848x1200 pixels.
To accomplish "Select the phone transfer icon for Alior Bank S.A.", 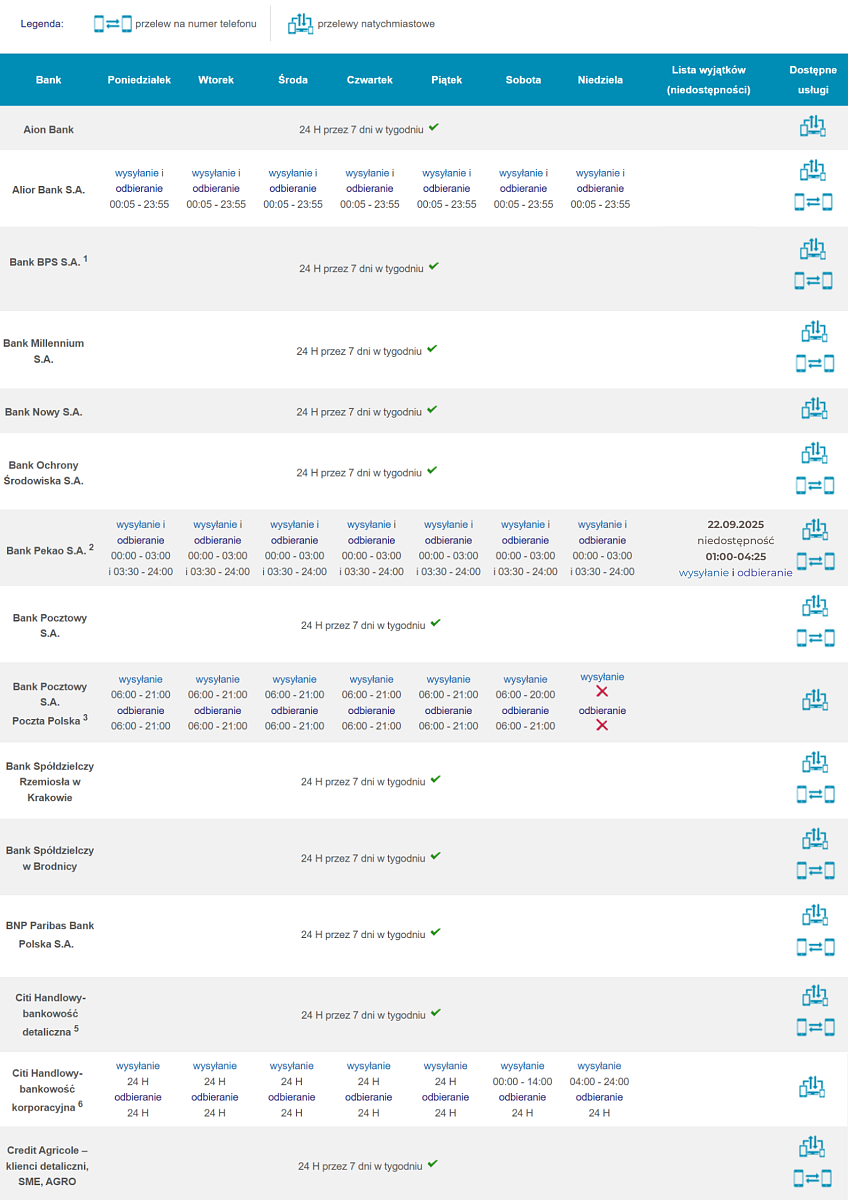I will pyautogui.click(x=814, y=202).
